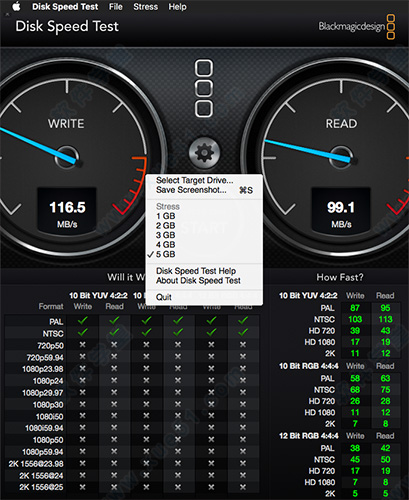Open the Help menu in menu bar
This screenshot has width=409, height=500.
tap(177, 7)
